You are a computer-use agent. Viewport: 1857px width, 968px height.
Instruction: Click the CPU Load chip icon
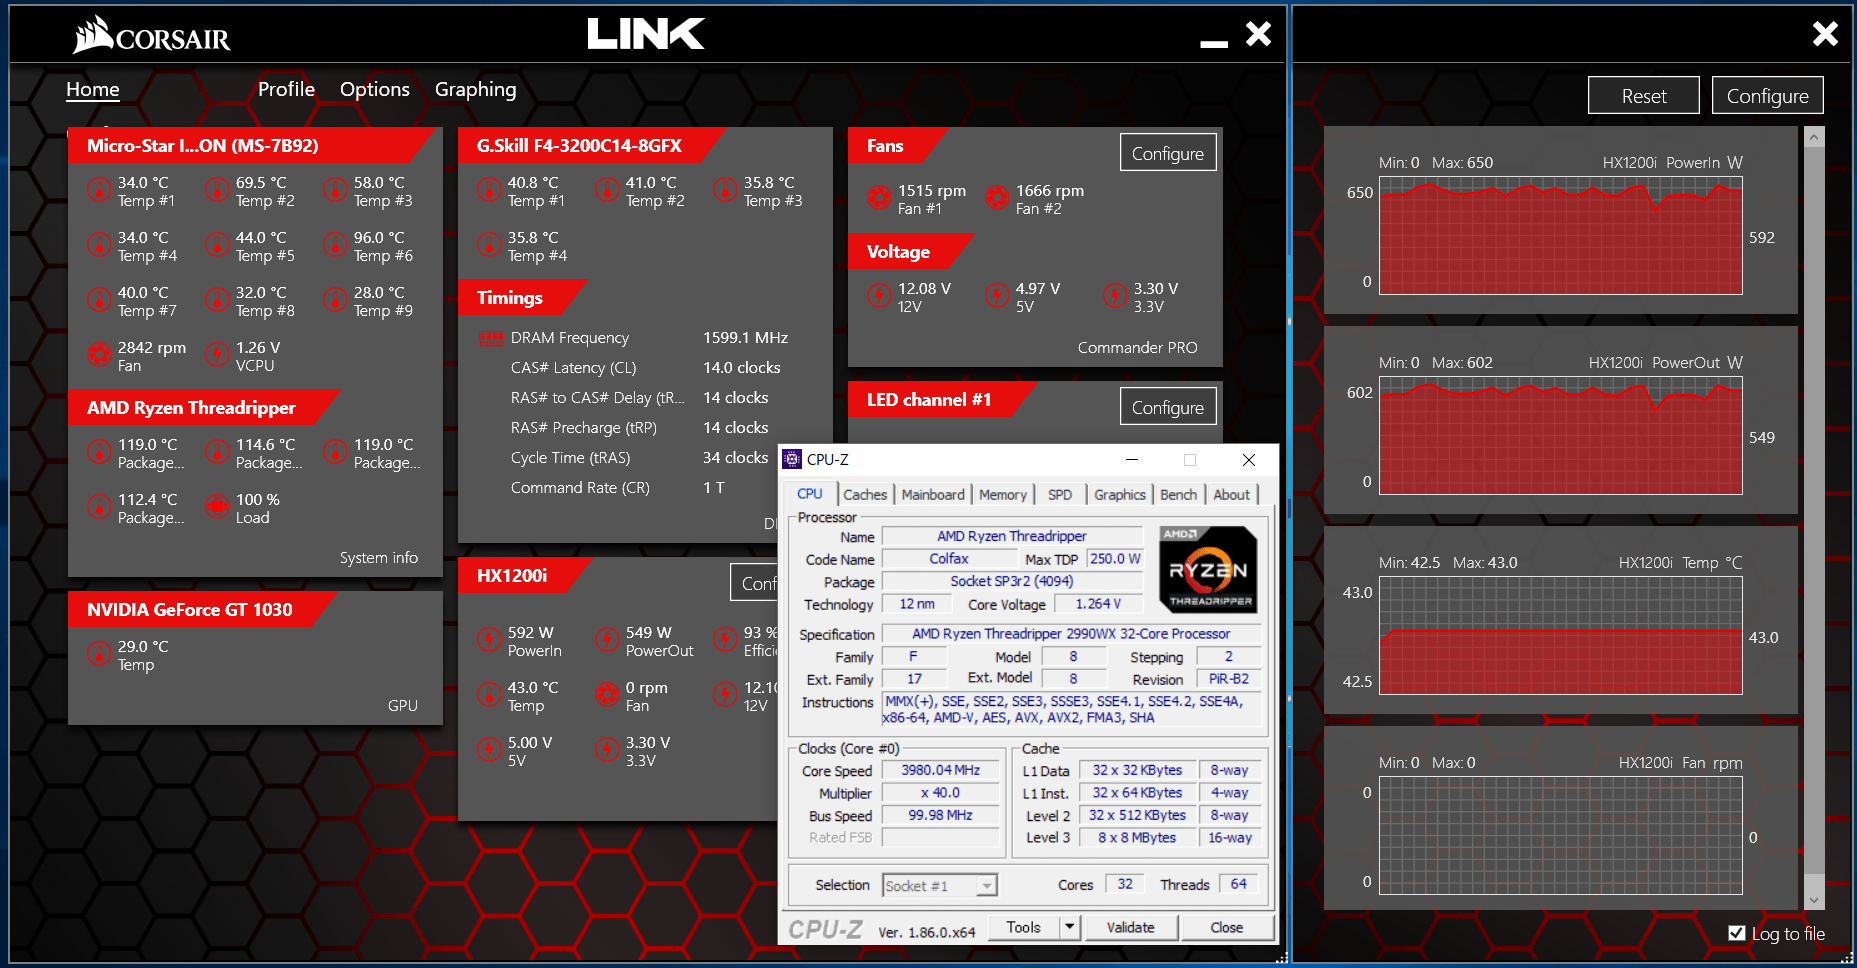(x=217, y=507)
